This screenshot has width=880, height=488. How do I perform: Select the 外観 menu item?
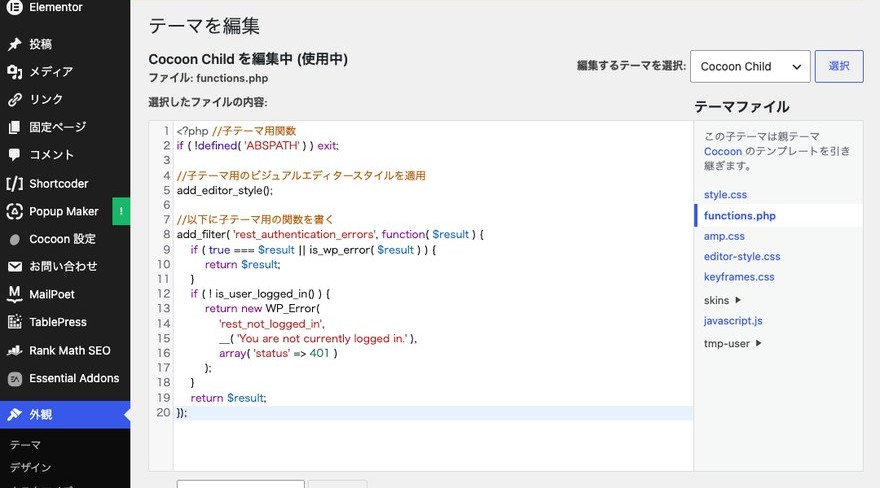point(65,415)
